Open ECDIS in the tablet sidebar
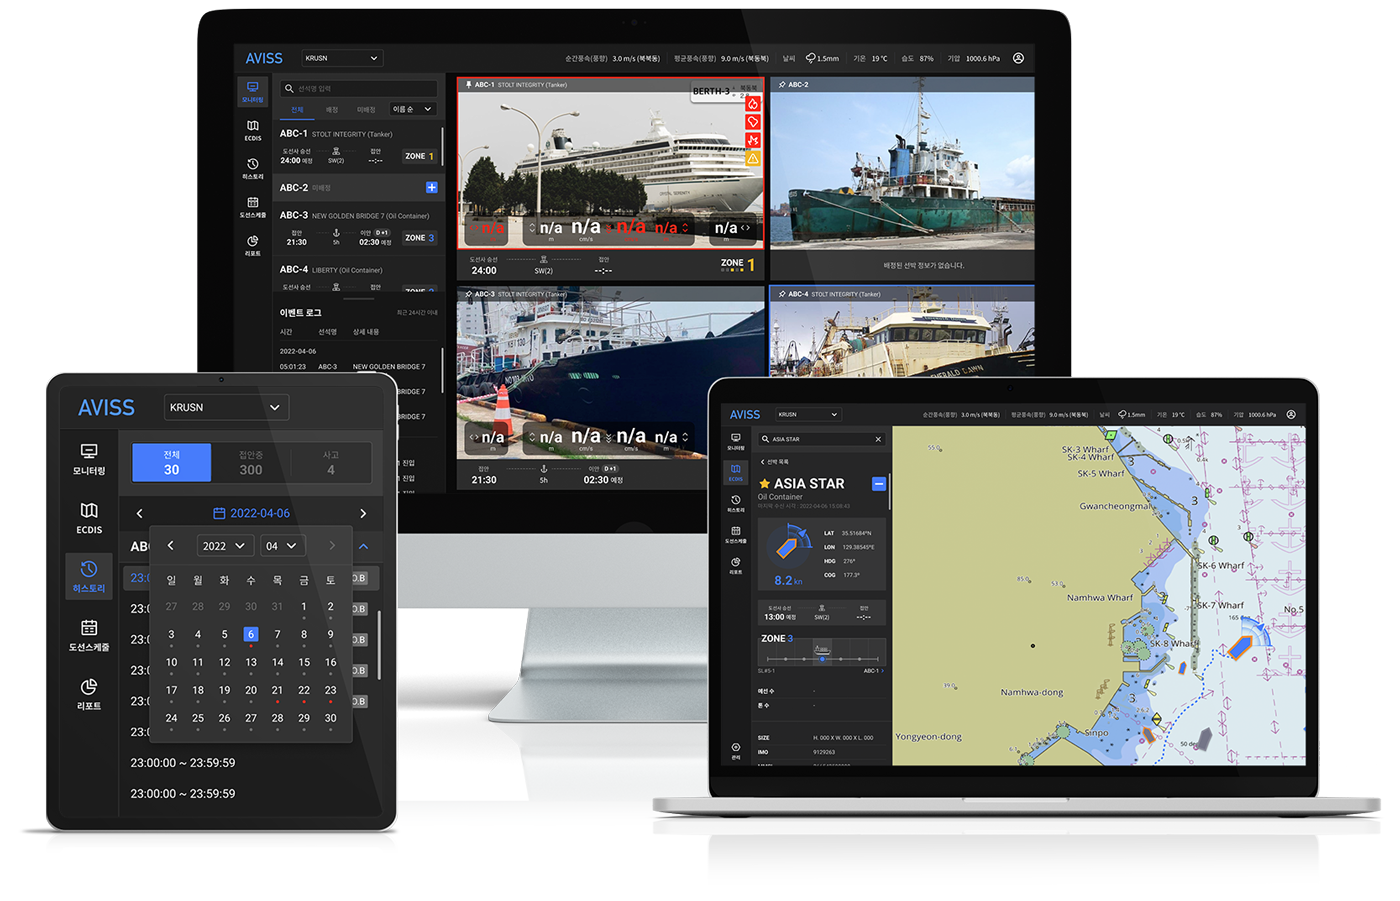Viewport: 1400px width, 901px height. [89, 518]
